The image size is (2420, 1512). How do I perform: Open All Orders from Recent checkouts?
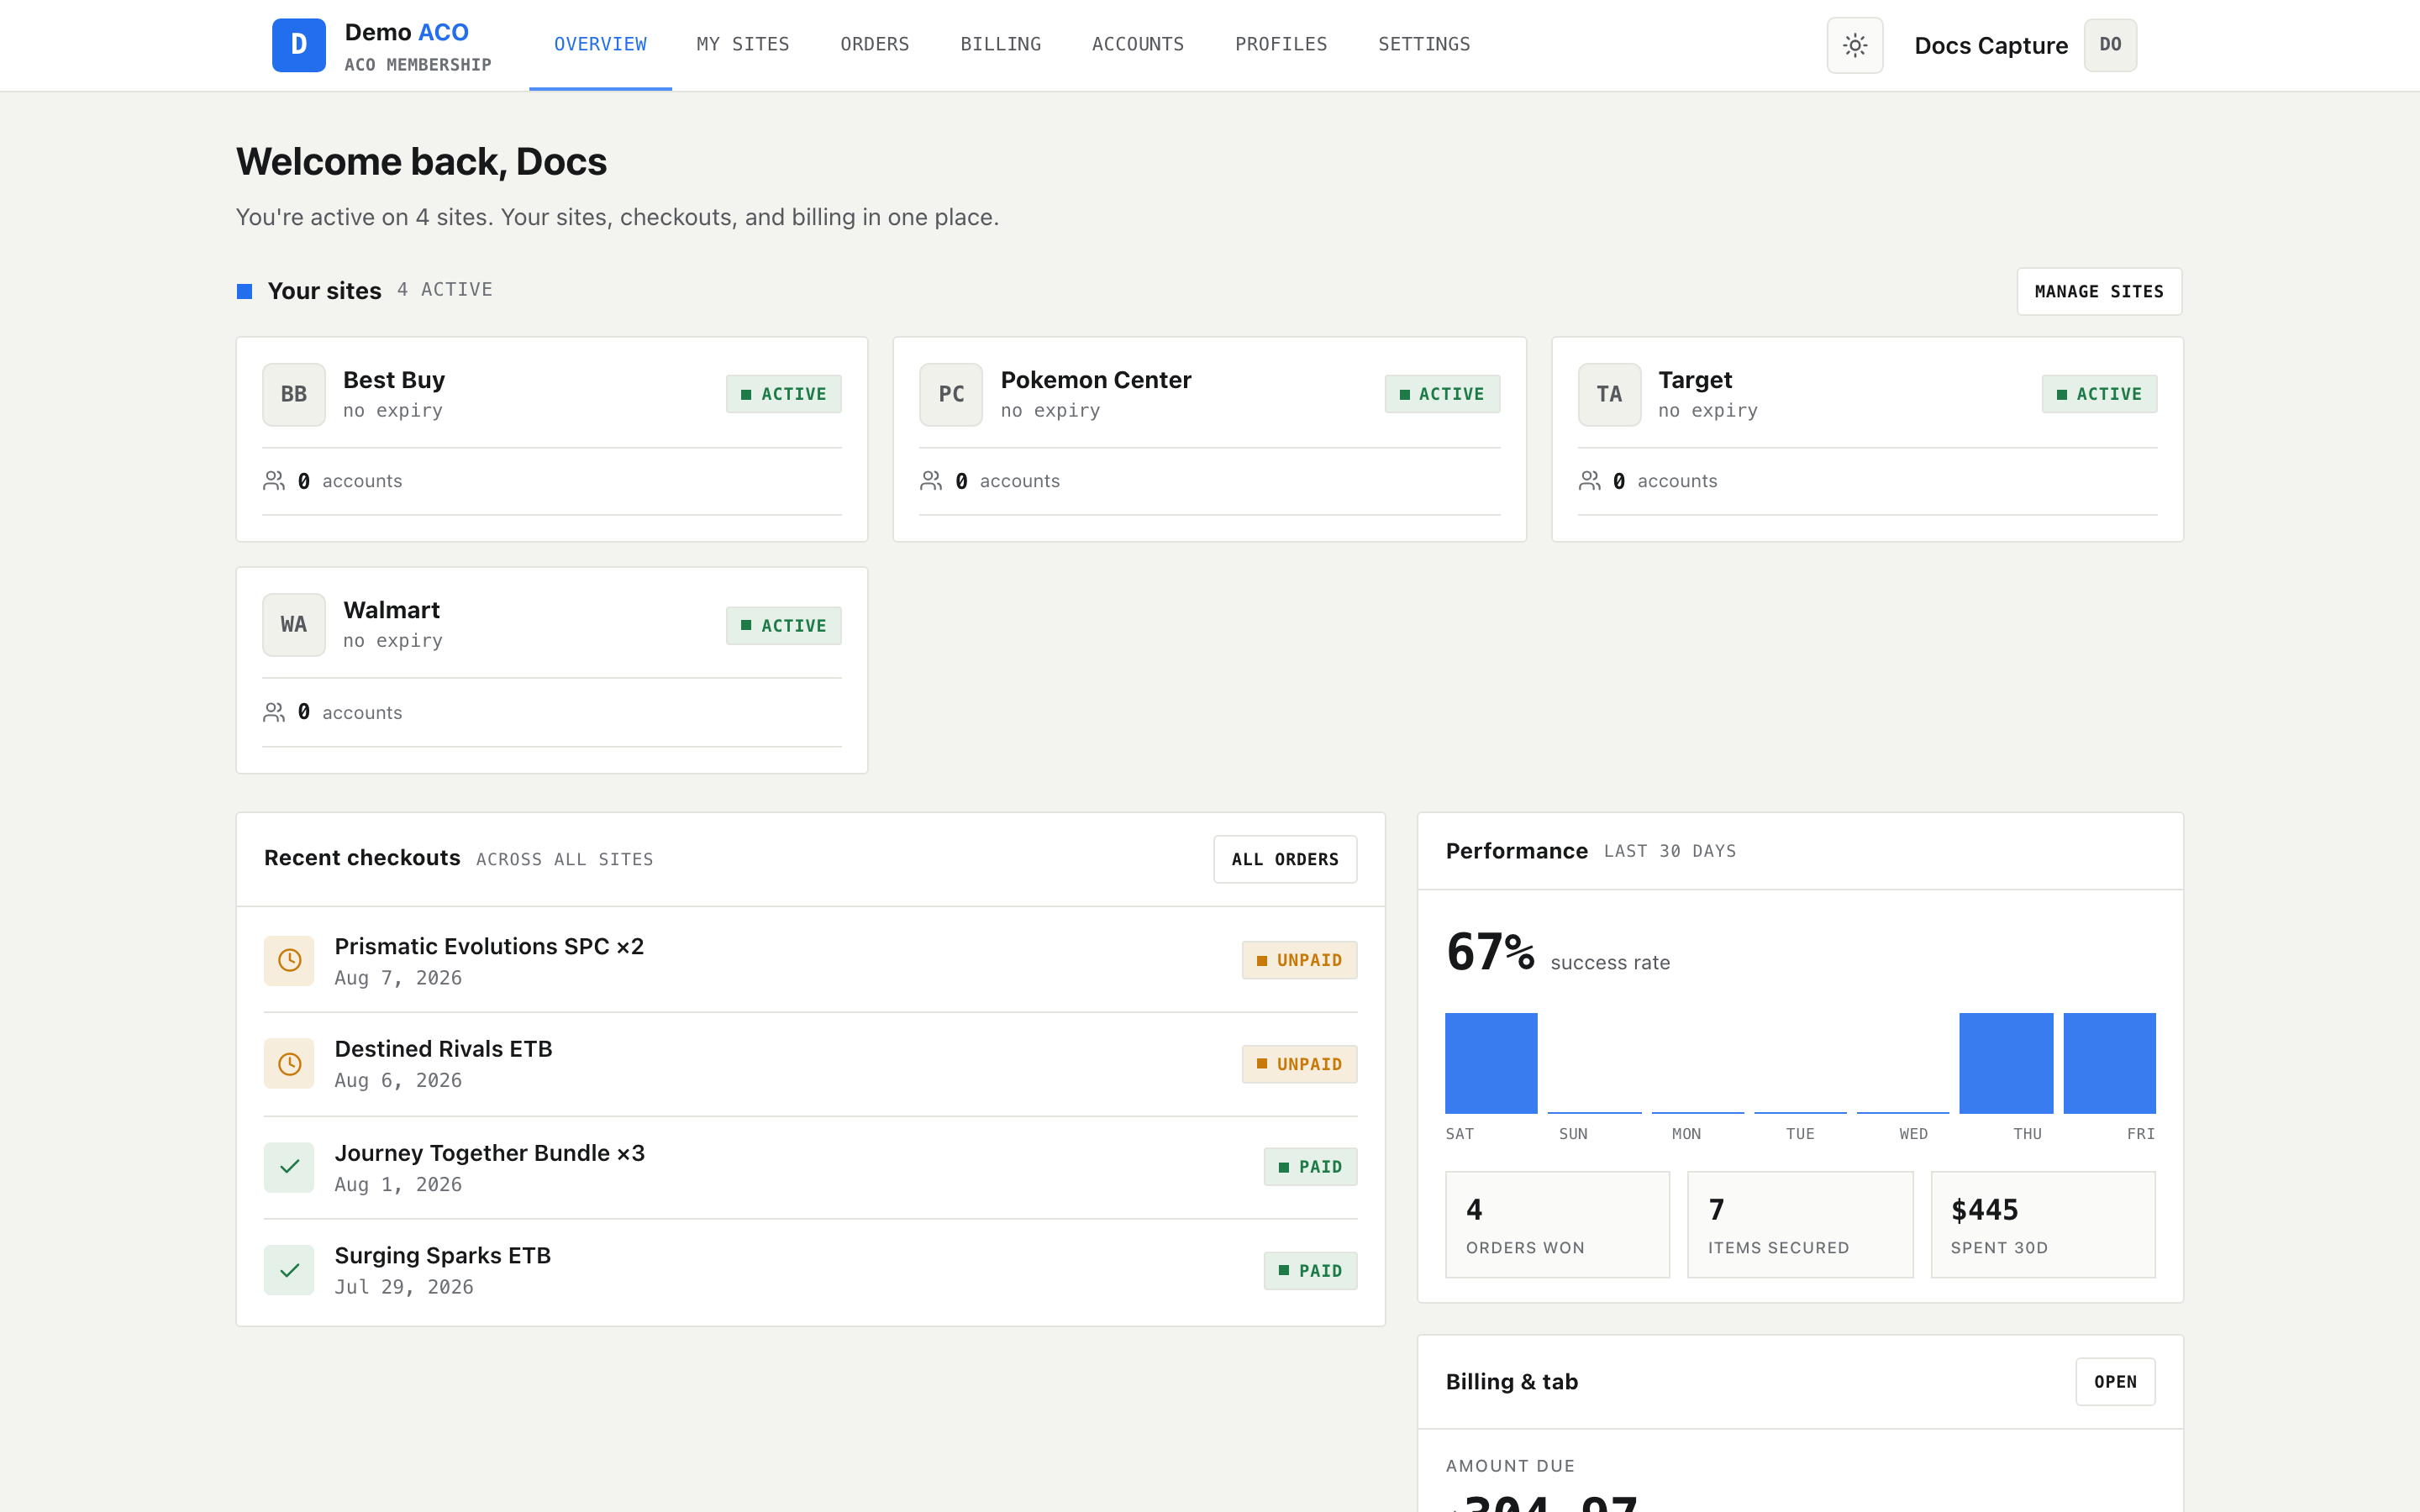[x=1285, y=859]
